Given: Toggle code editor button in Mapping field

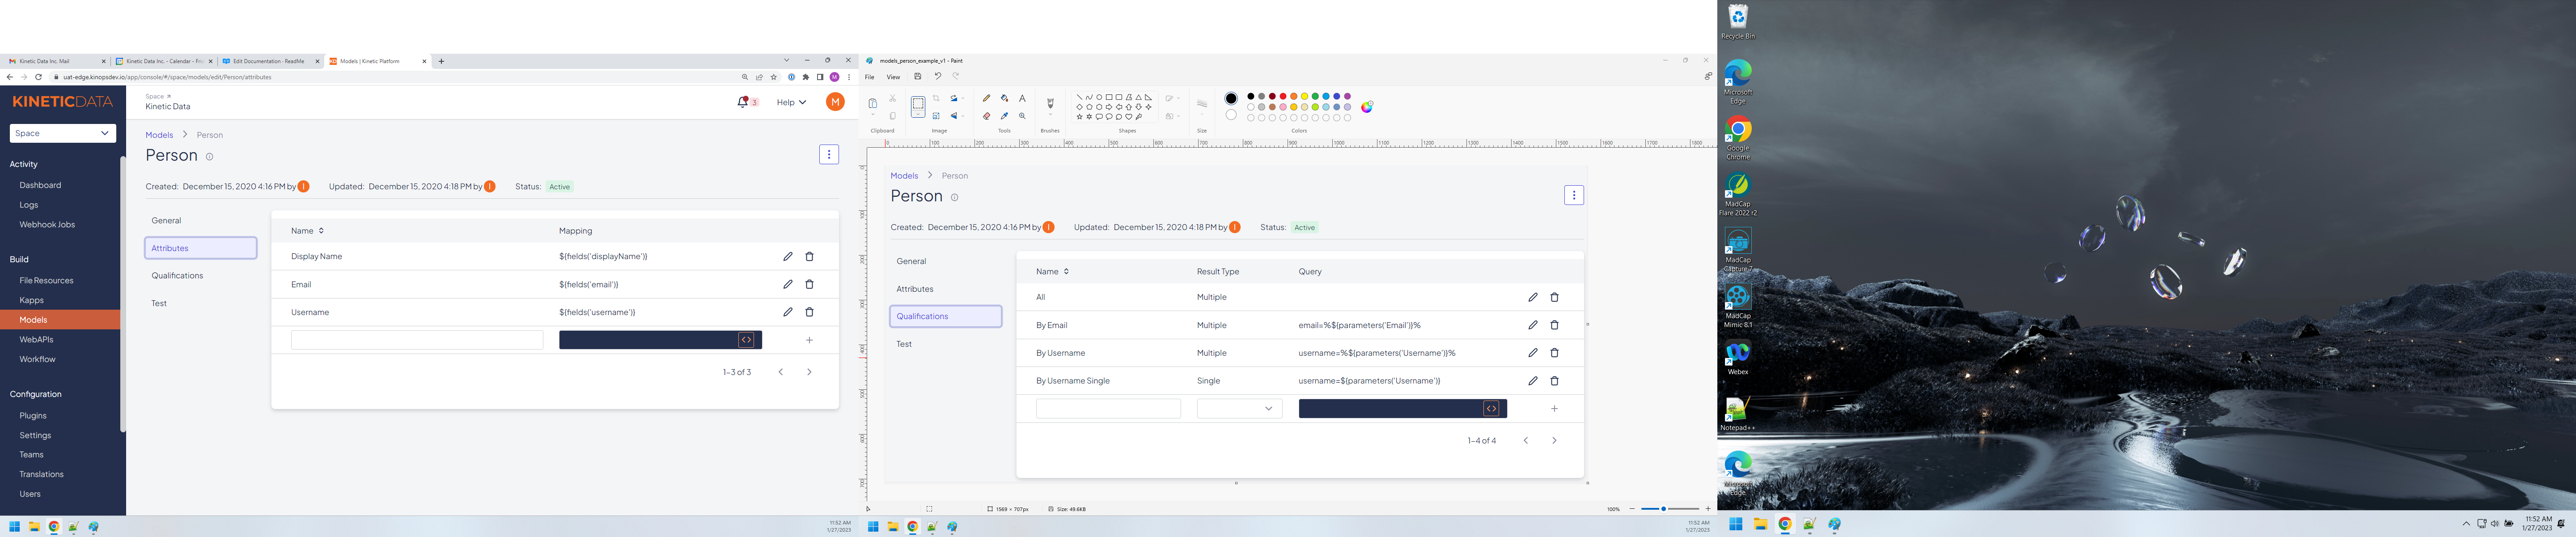Looking at the screenshot, I should (746, 340).
